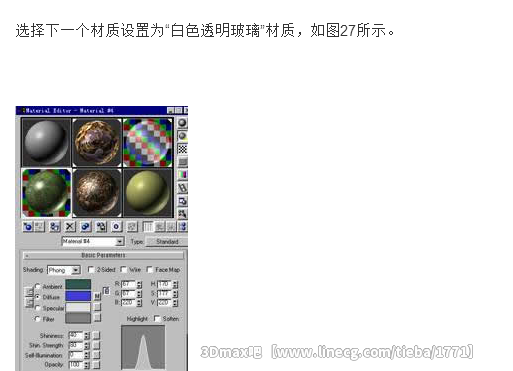Select the Specular radio button
Screen dimensions: 513x371
point(37,308)
